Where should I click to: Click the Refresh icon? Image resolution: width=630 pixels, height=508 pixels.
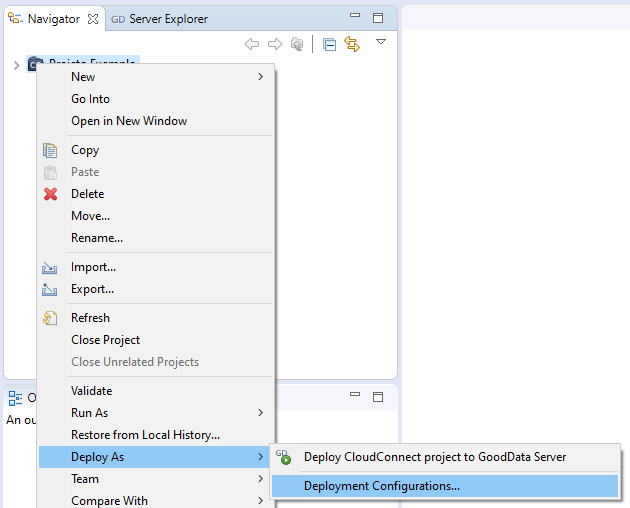(50, 318)
